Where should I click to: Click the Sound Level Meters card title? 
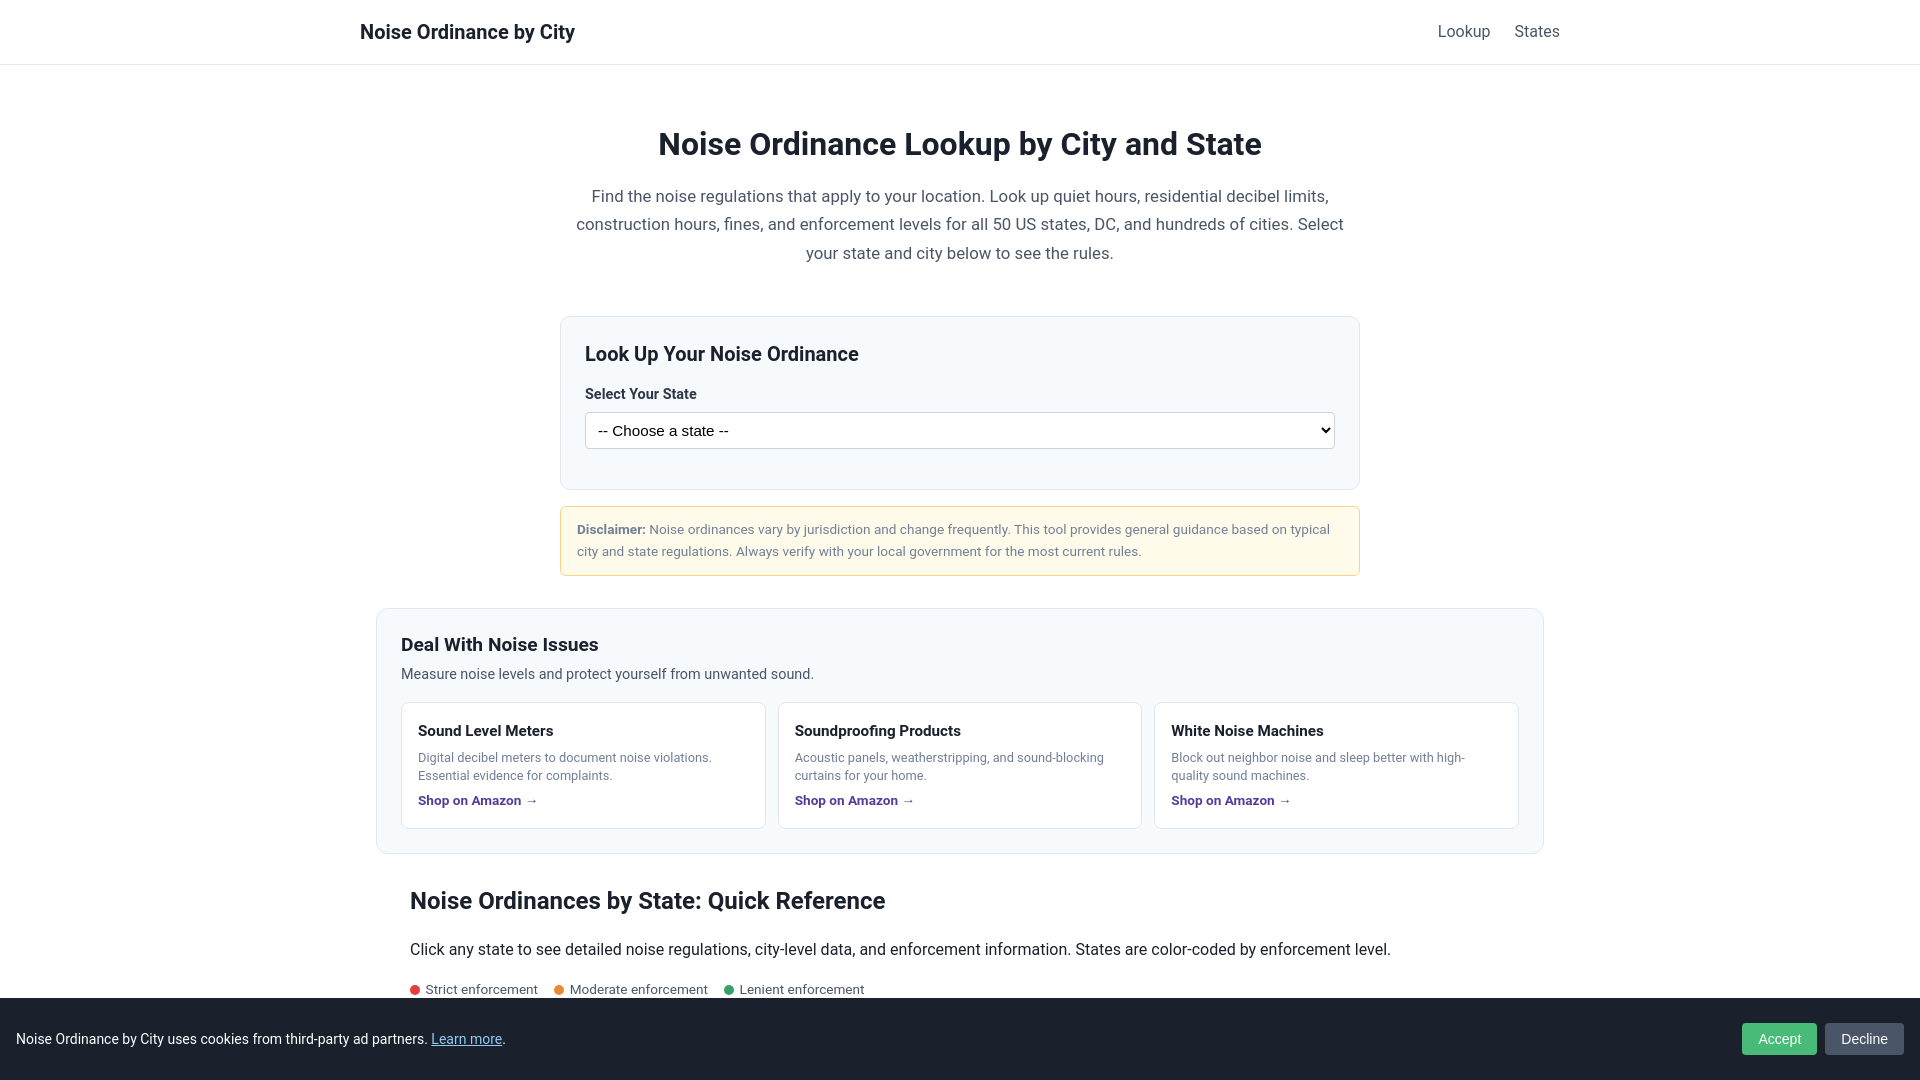pos(485,731)
